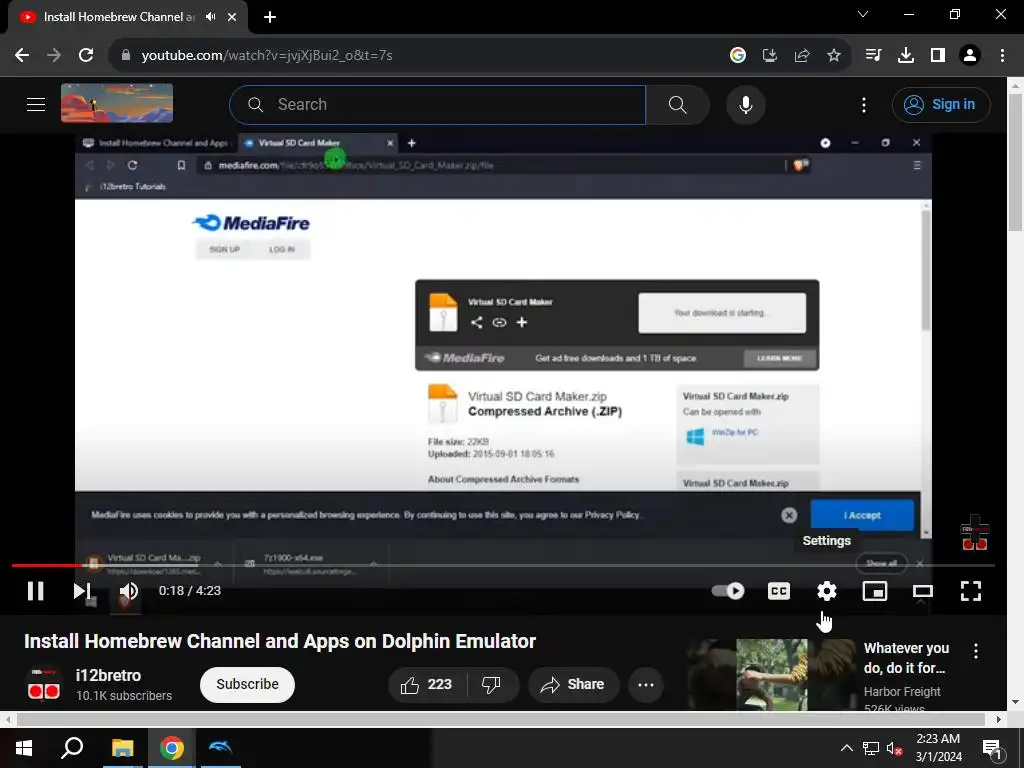This screenshot has height=768, width=1024.
Task: Open Google icon in address bar
Action: (x=738, y=56)
